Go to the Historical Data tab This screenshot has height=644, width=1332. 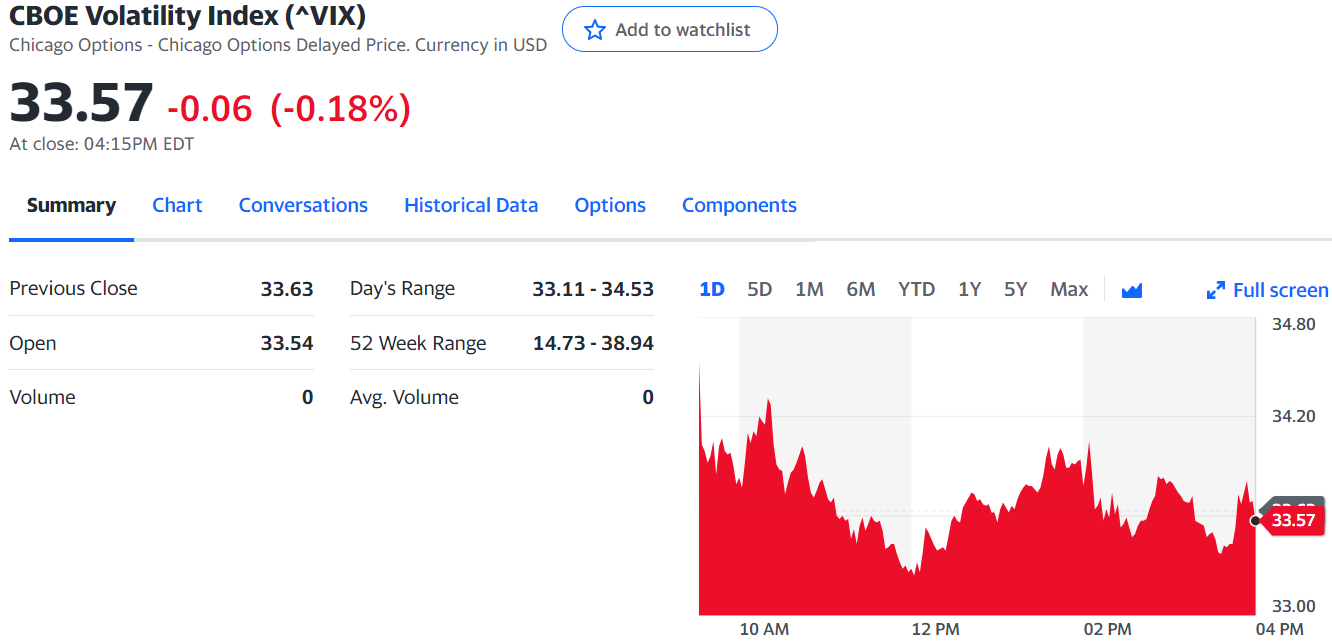(x=471, y=205)
